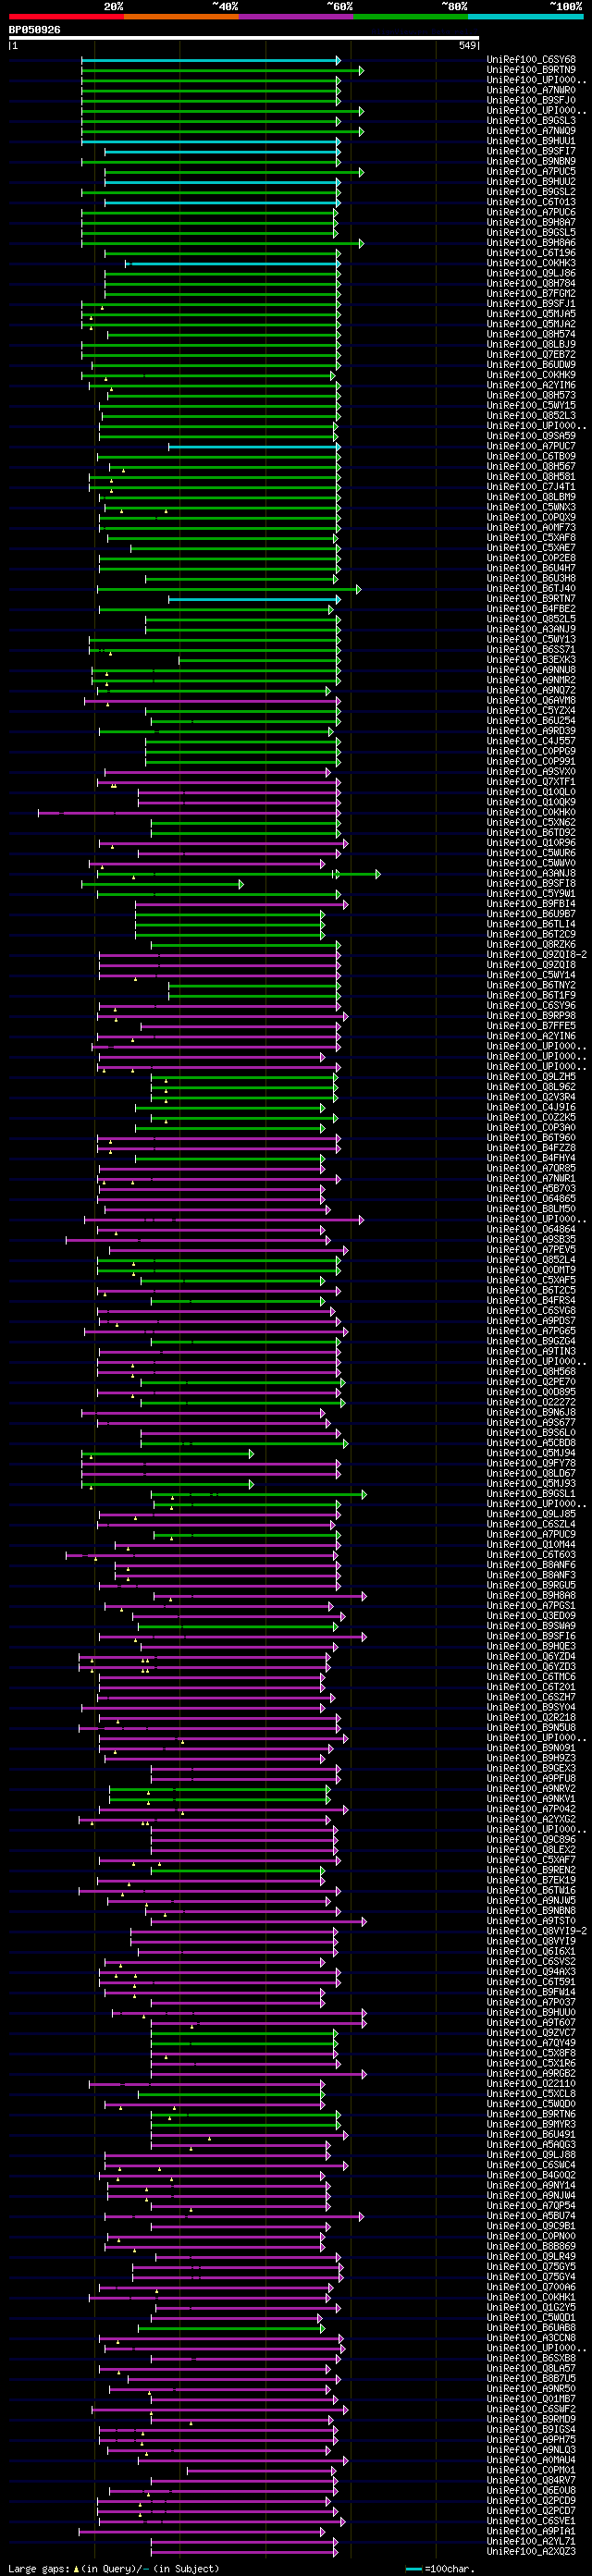
Task: Click the cyan alignment bar for UniRef100_C6T013
Action: tap(222, 202)
